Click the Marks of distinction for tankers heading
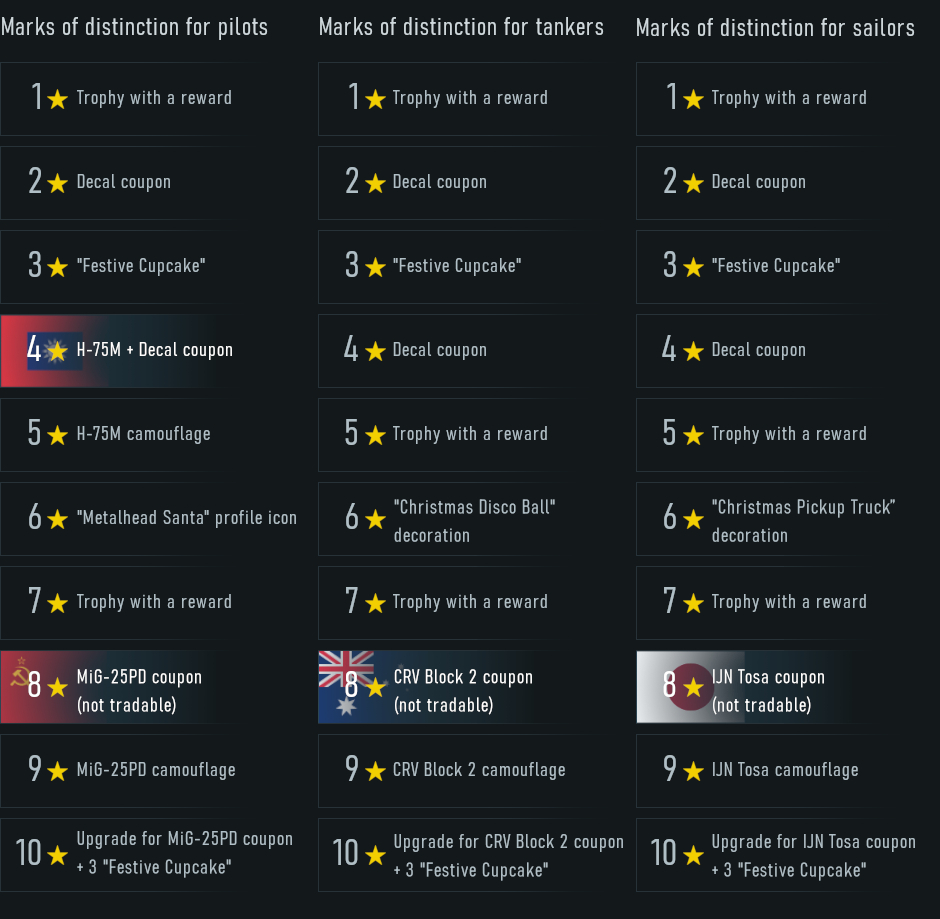Image resolution: width=940 pixels, height=919 pixels. pyautogui.click(x=461, y=28)
